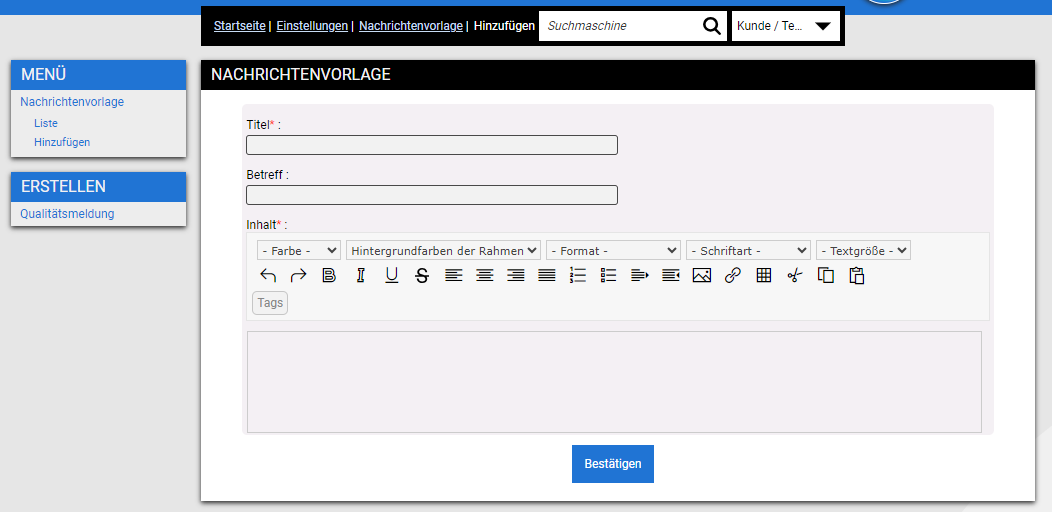Image resolution: width=1052 pixels, height=512 pixels.
Task: Insert an image into content
Action: point(701,276)
